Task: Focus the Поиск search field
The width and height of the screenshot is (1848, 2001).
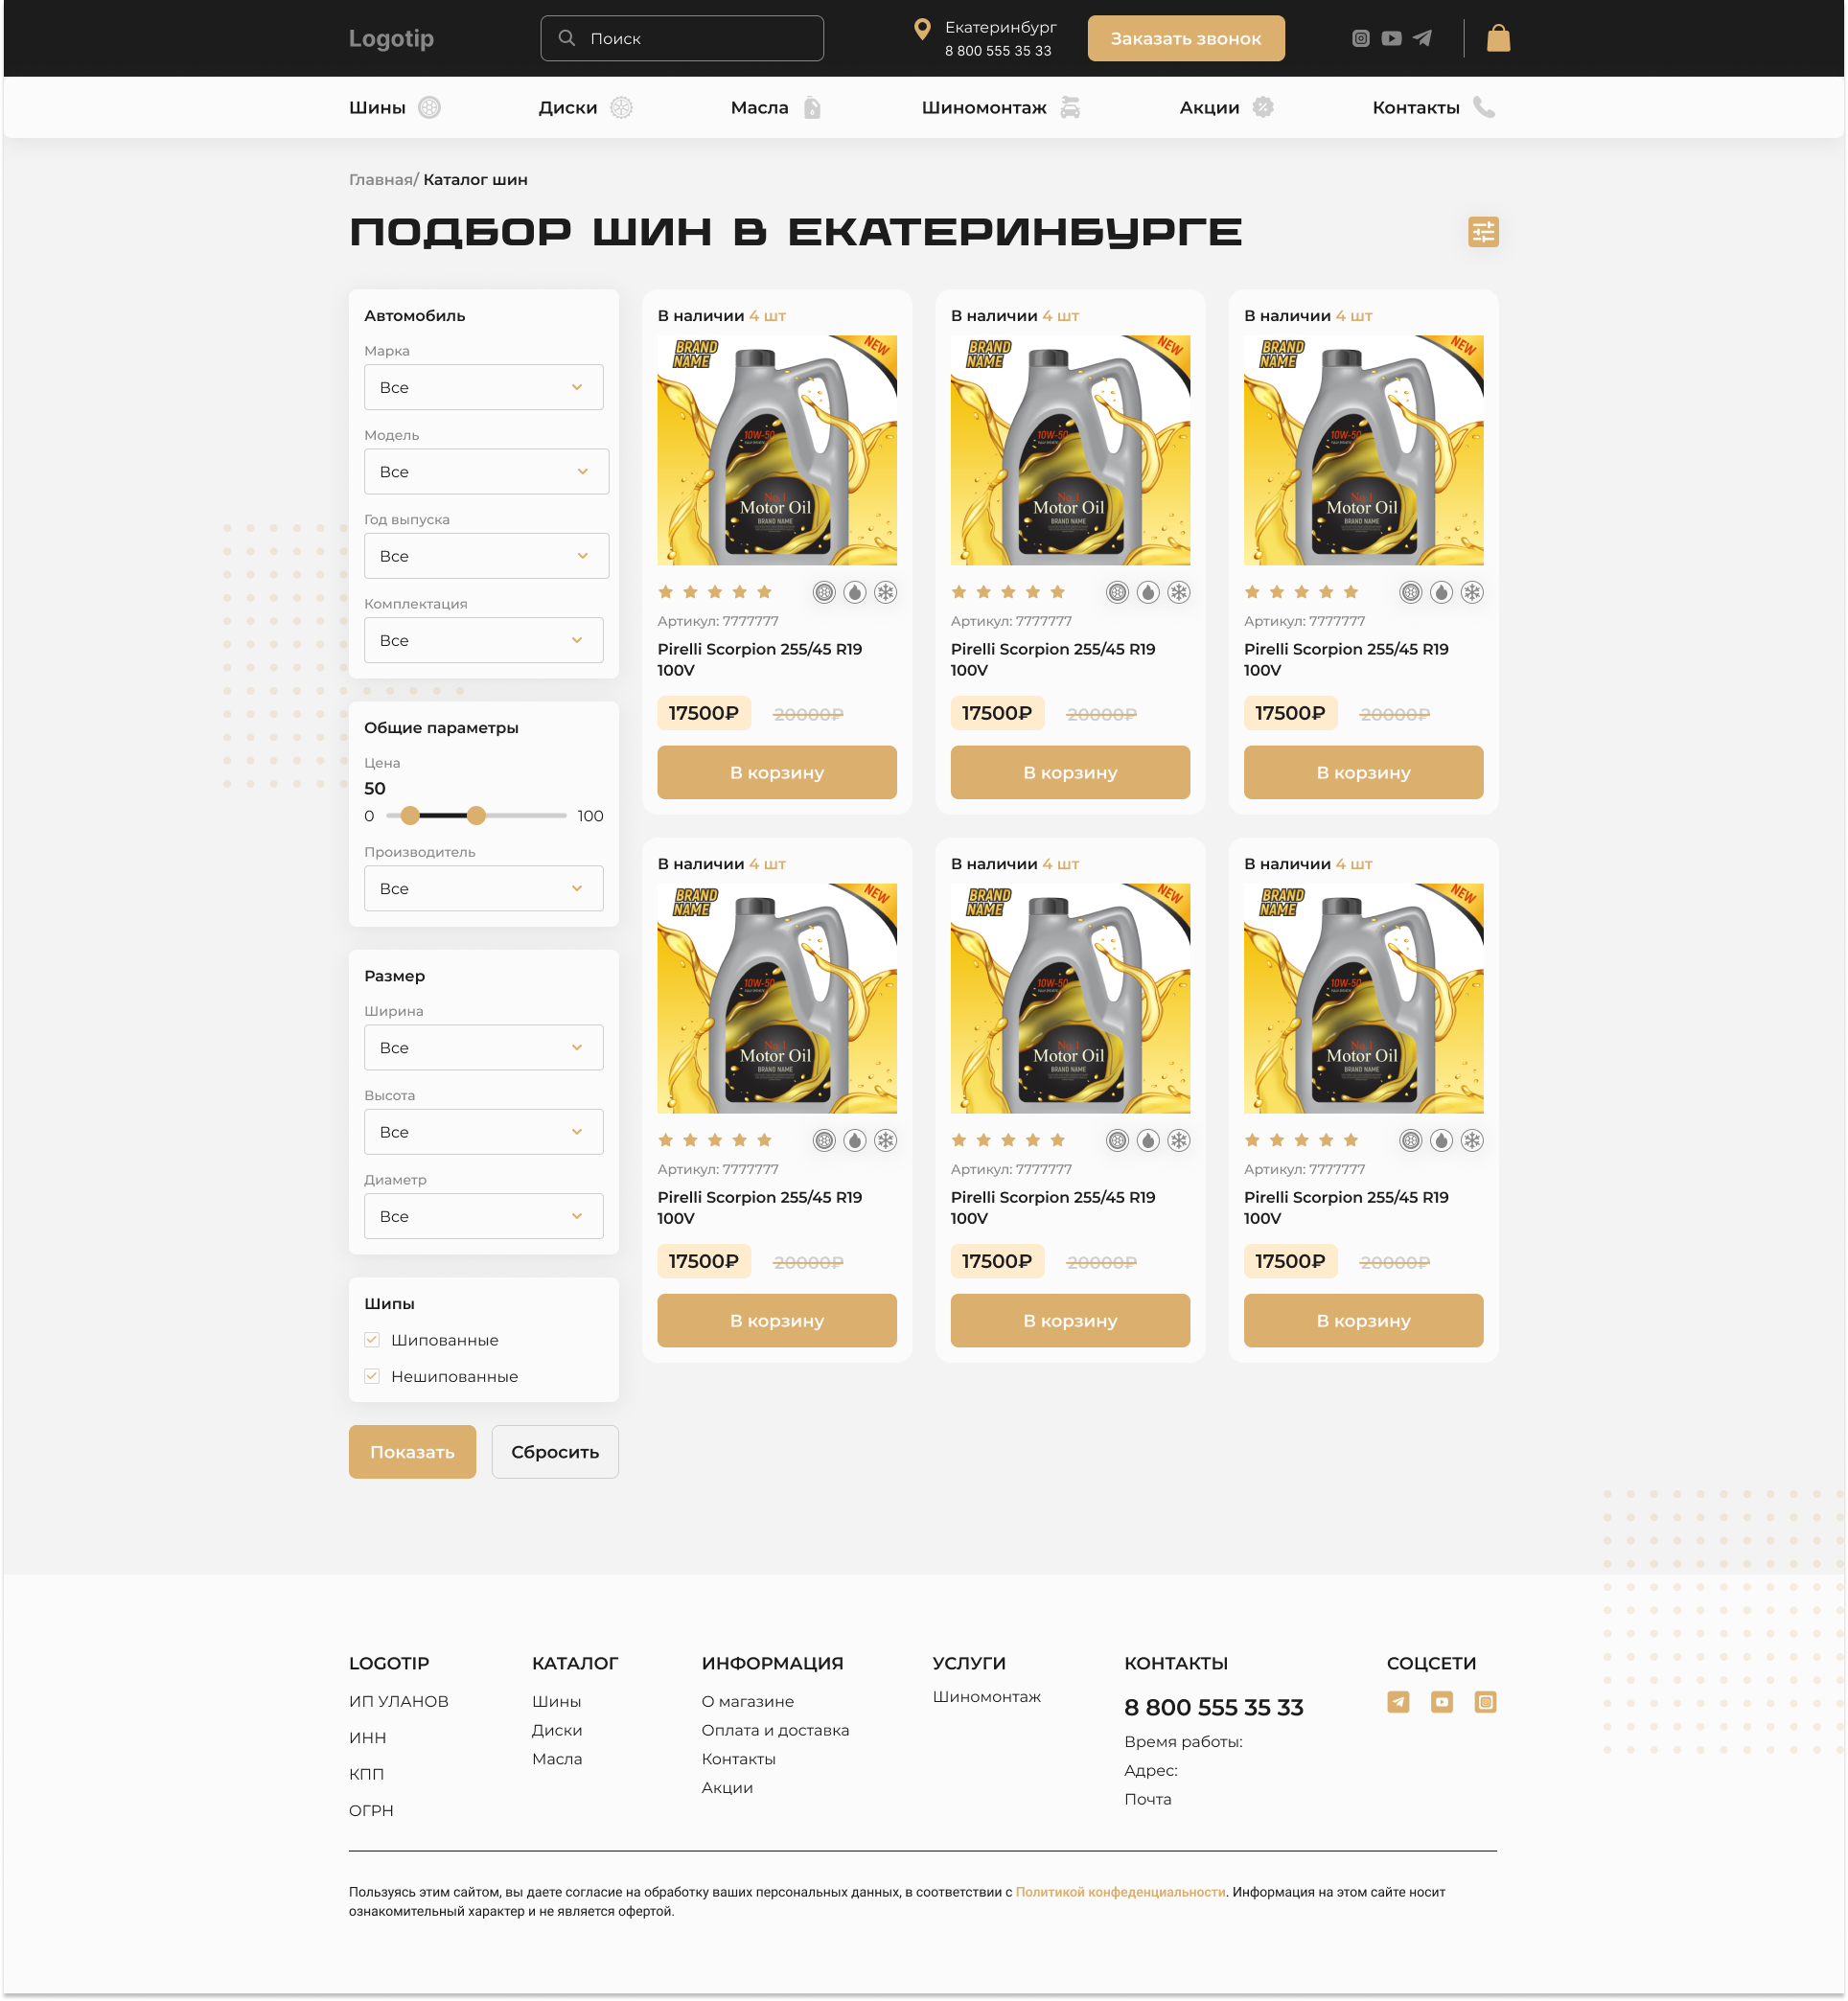Action: (682, 38)
